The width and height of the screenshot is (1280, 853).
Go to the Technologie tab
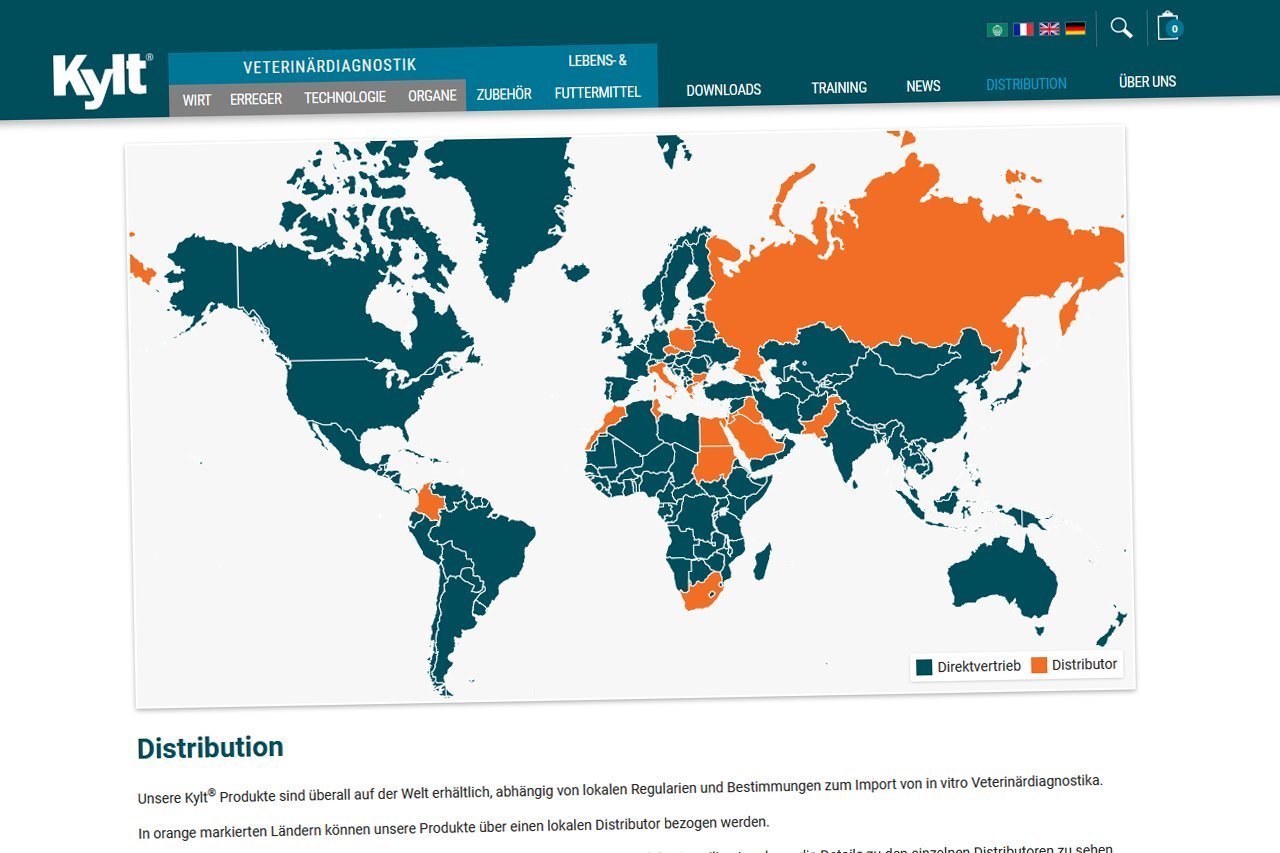(x=345, y=97)
